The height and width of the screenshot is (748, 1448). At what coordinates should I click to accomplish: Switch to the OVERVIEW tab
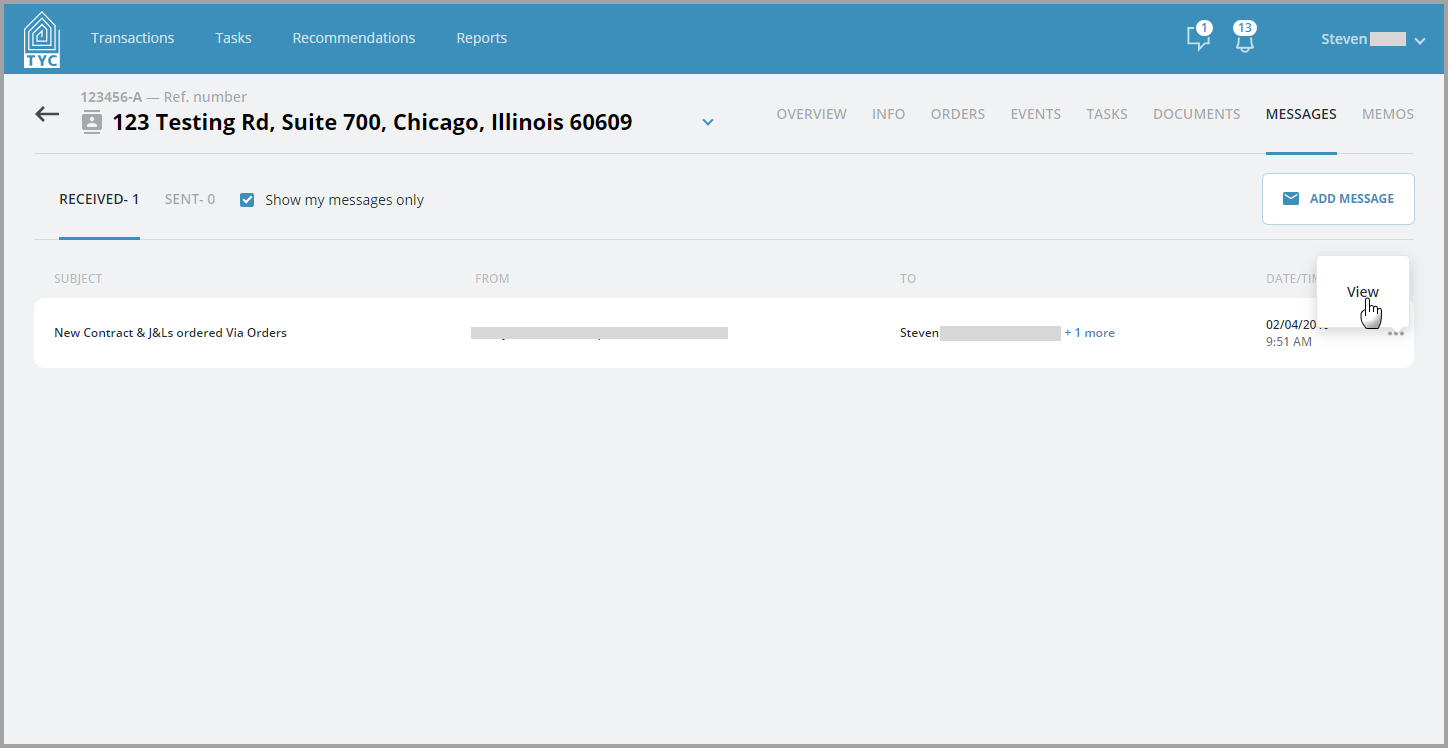click(x=811, y=114)
